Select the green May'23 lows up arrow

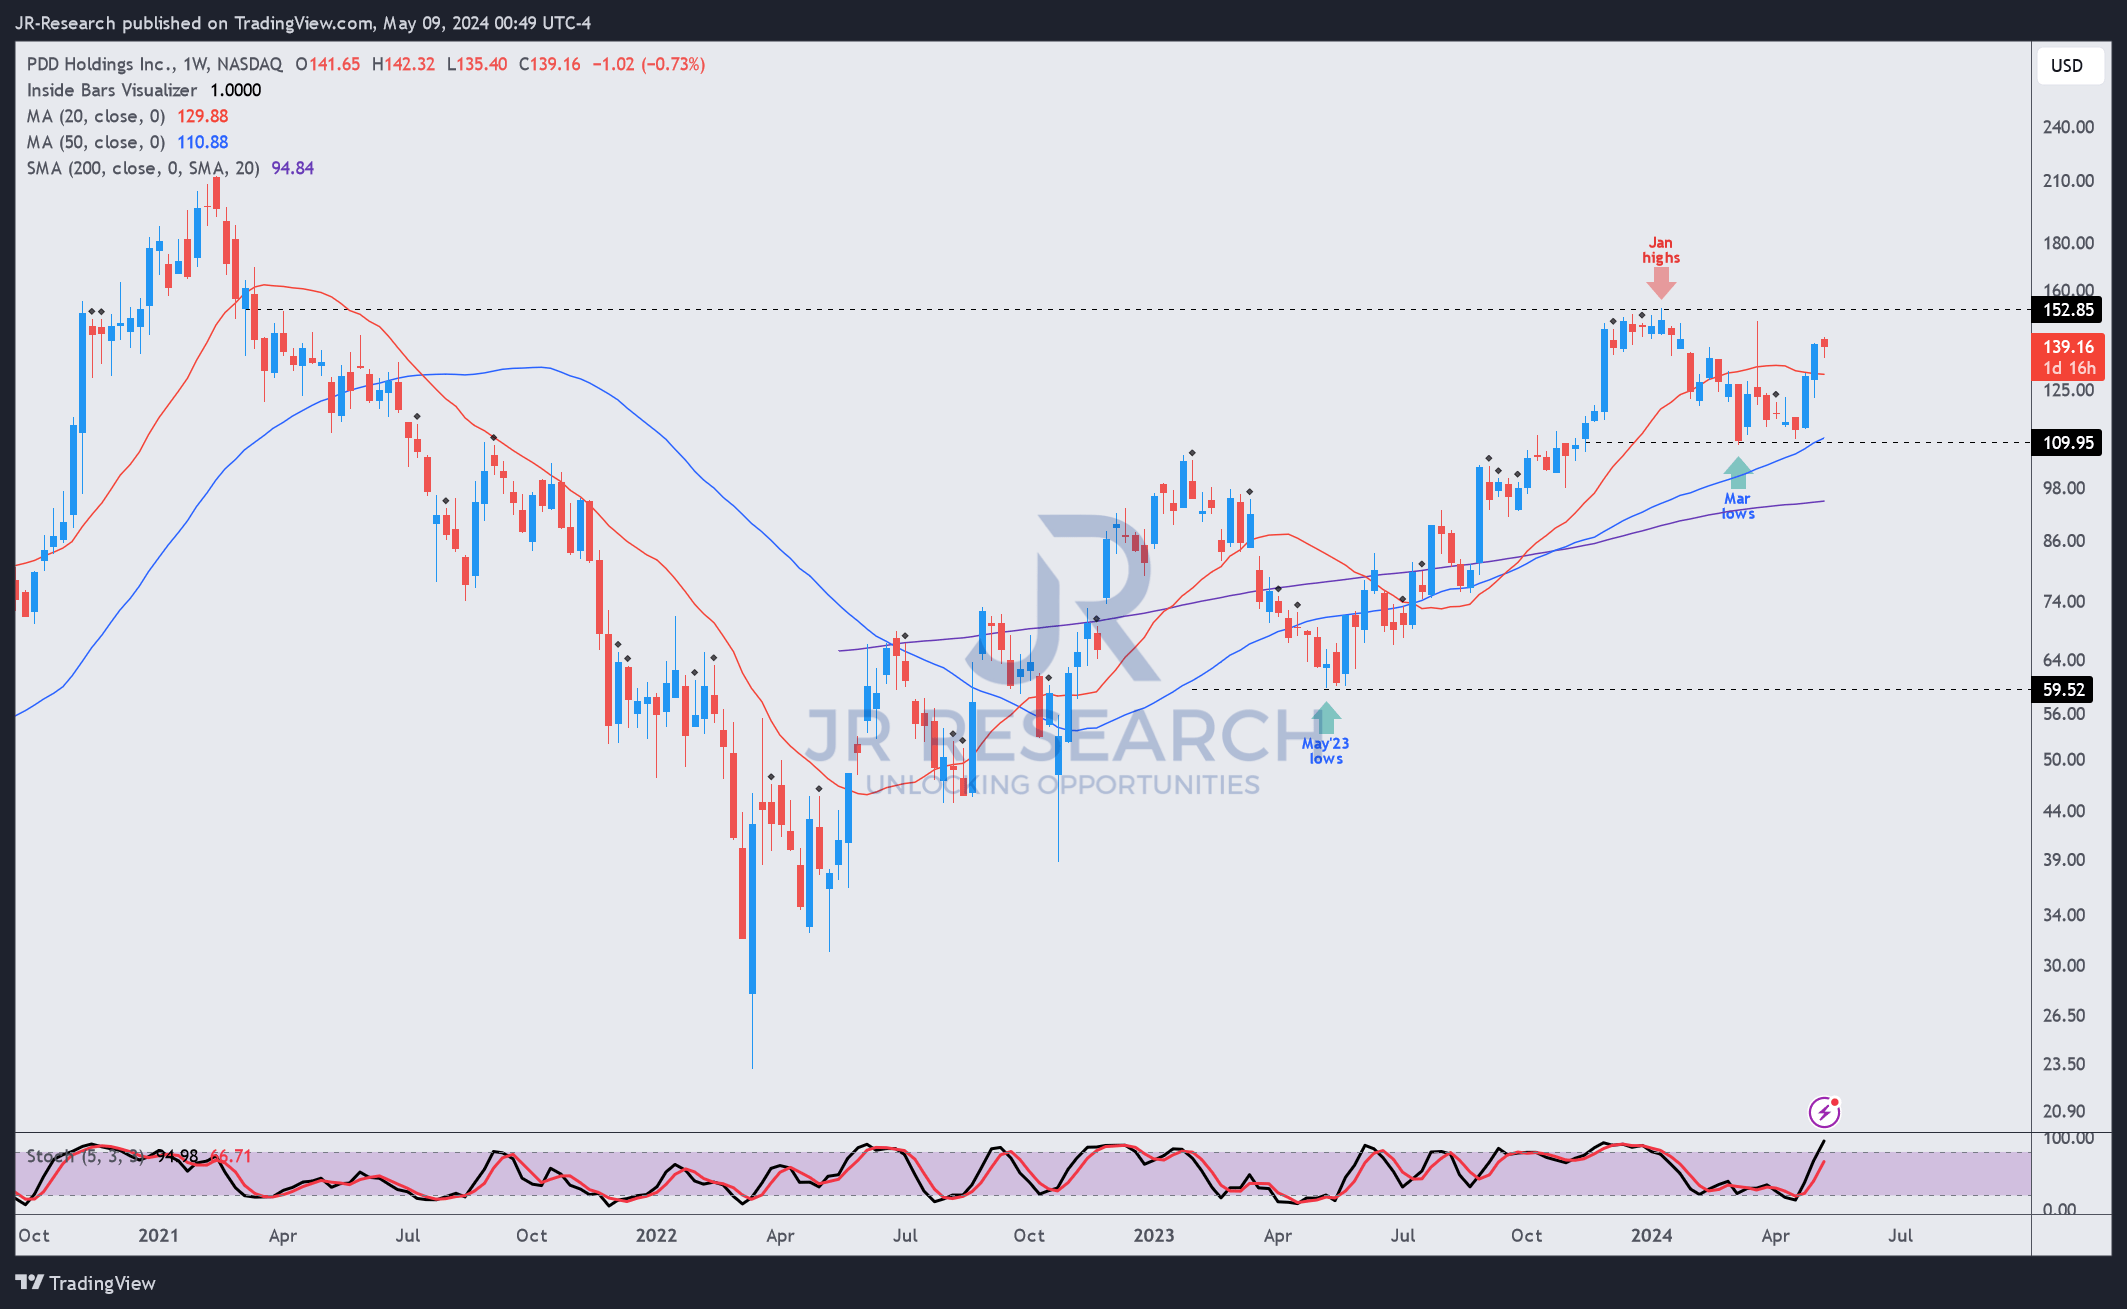pyautogui.click(x=1325, y=717)
